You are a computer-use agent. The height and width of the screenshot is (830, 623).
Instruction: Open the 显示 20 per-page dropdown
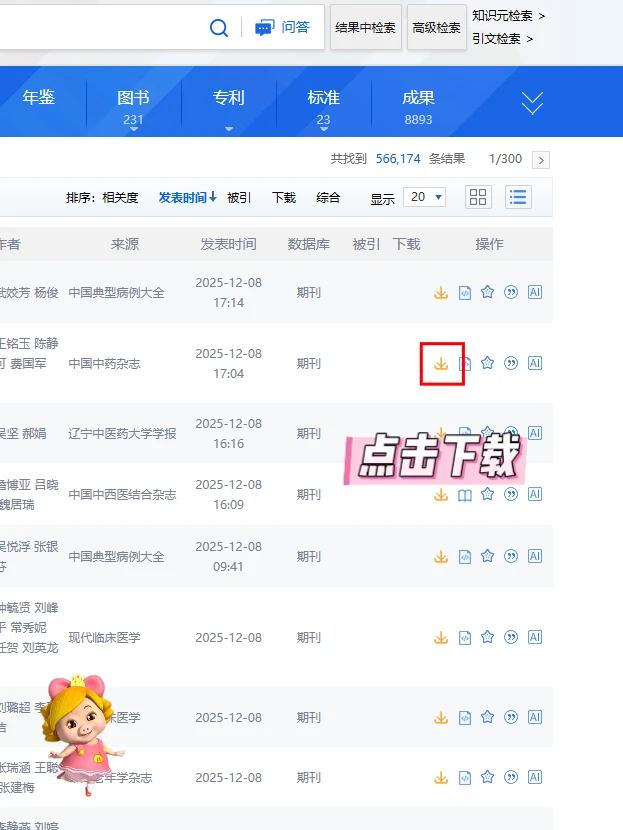tap(425, 197)
